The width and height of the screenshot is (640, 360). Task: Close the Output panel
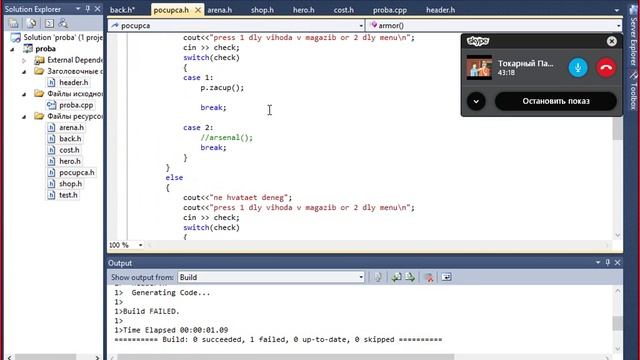pyautogui.click(x=617, y=262)
